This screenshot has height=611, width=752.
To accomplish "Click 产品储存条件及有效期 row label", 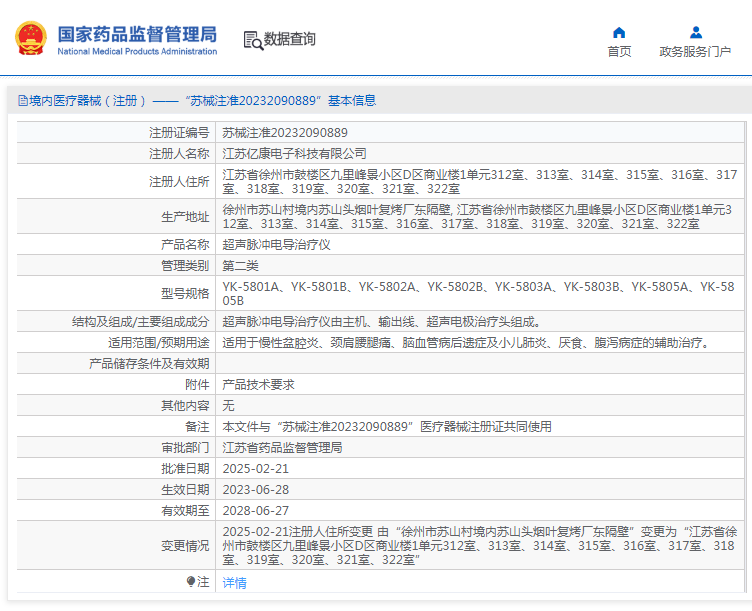I will (149, 364).
